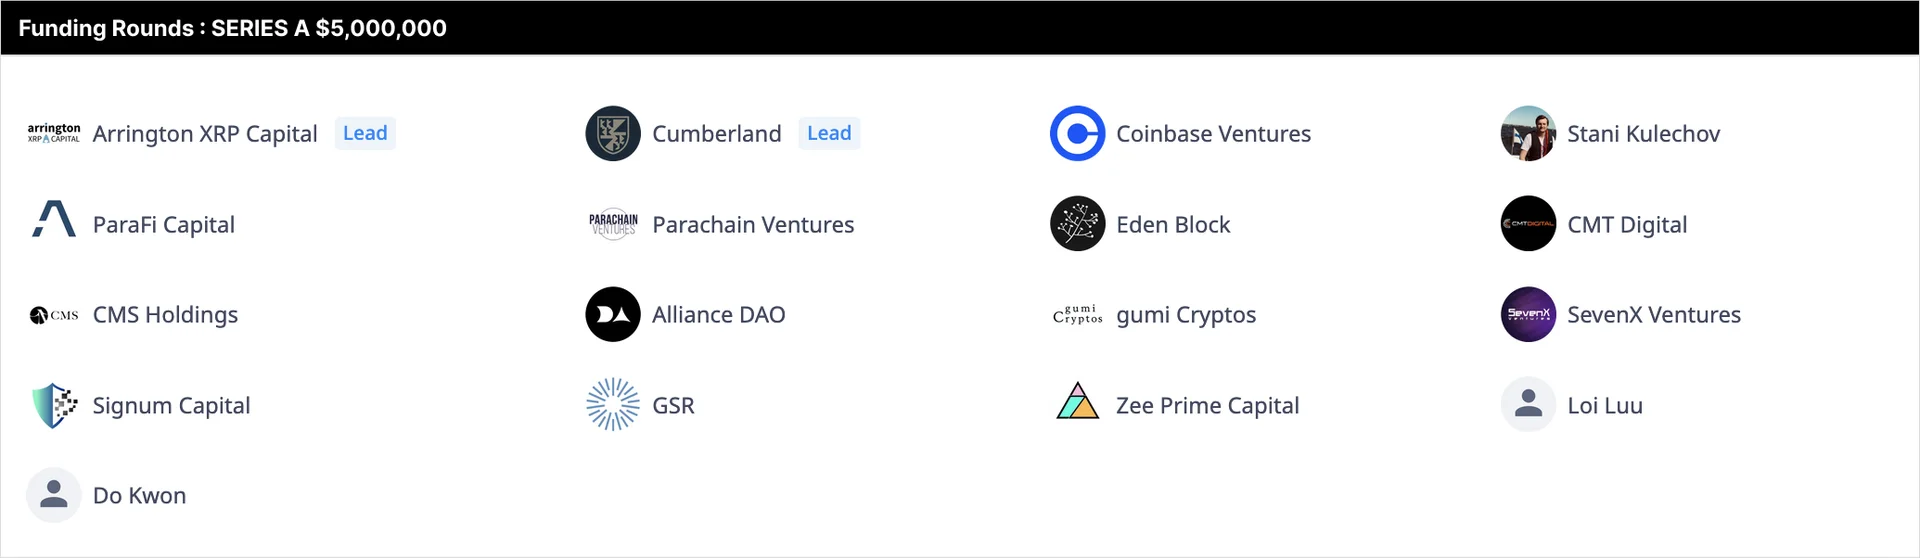Open Do Kwon's investor profile link
This screenshot has height=558, width=1920.
coord(139,496)
